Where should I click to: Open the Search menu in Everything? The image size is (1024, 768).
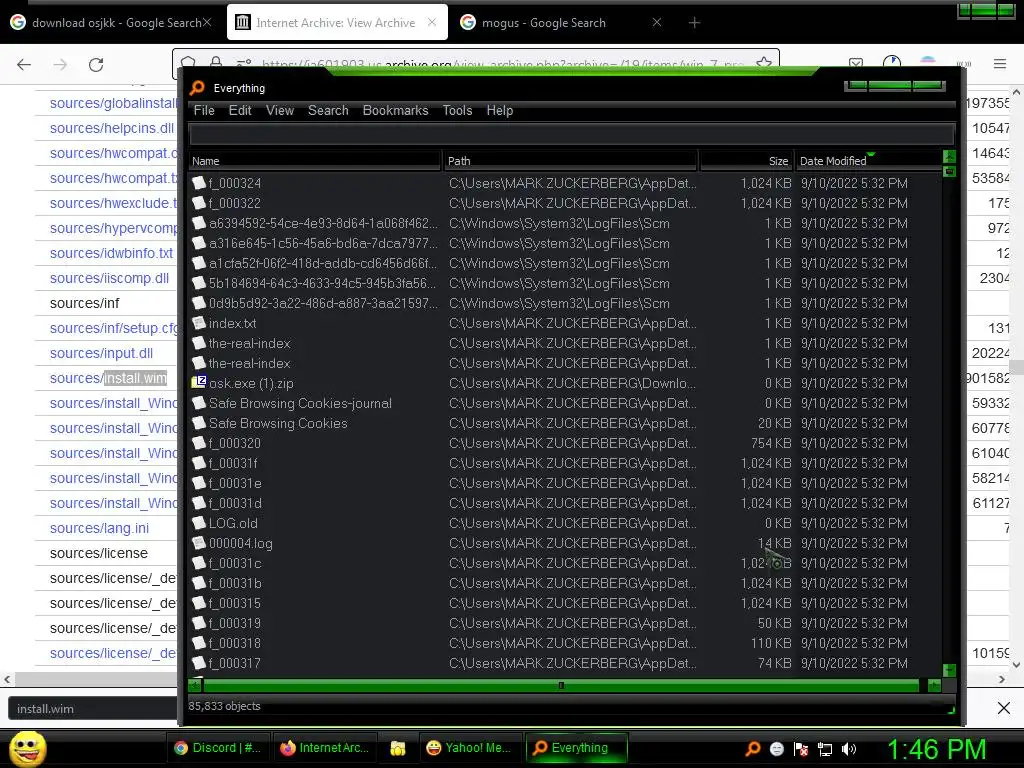328,110
